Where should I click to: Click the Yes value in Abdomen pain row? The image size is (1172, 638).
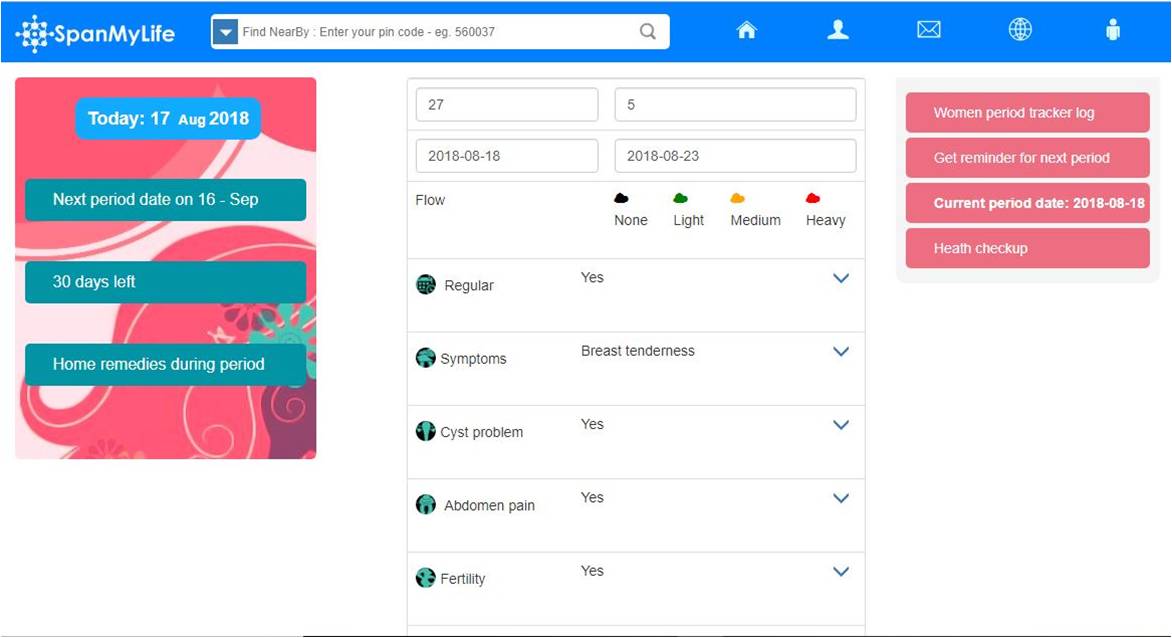coord(592,497)
